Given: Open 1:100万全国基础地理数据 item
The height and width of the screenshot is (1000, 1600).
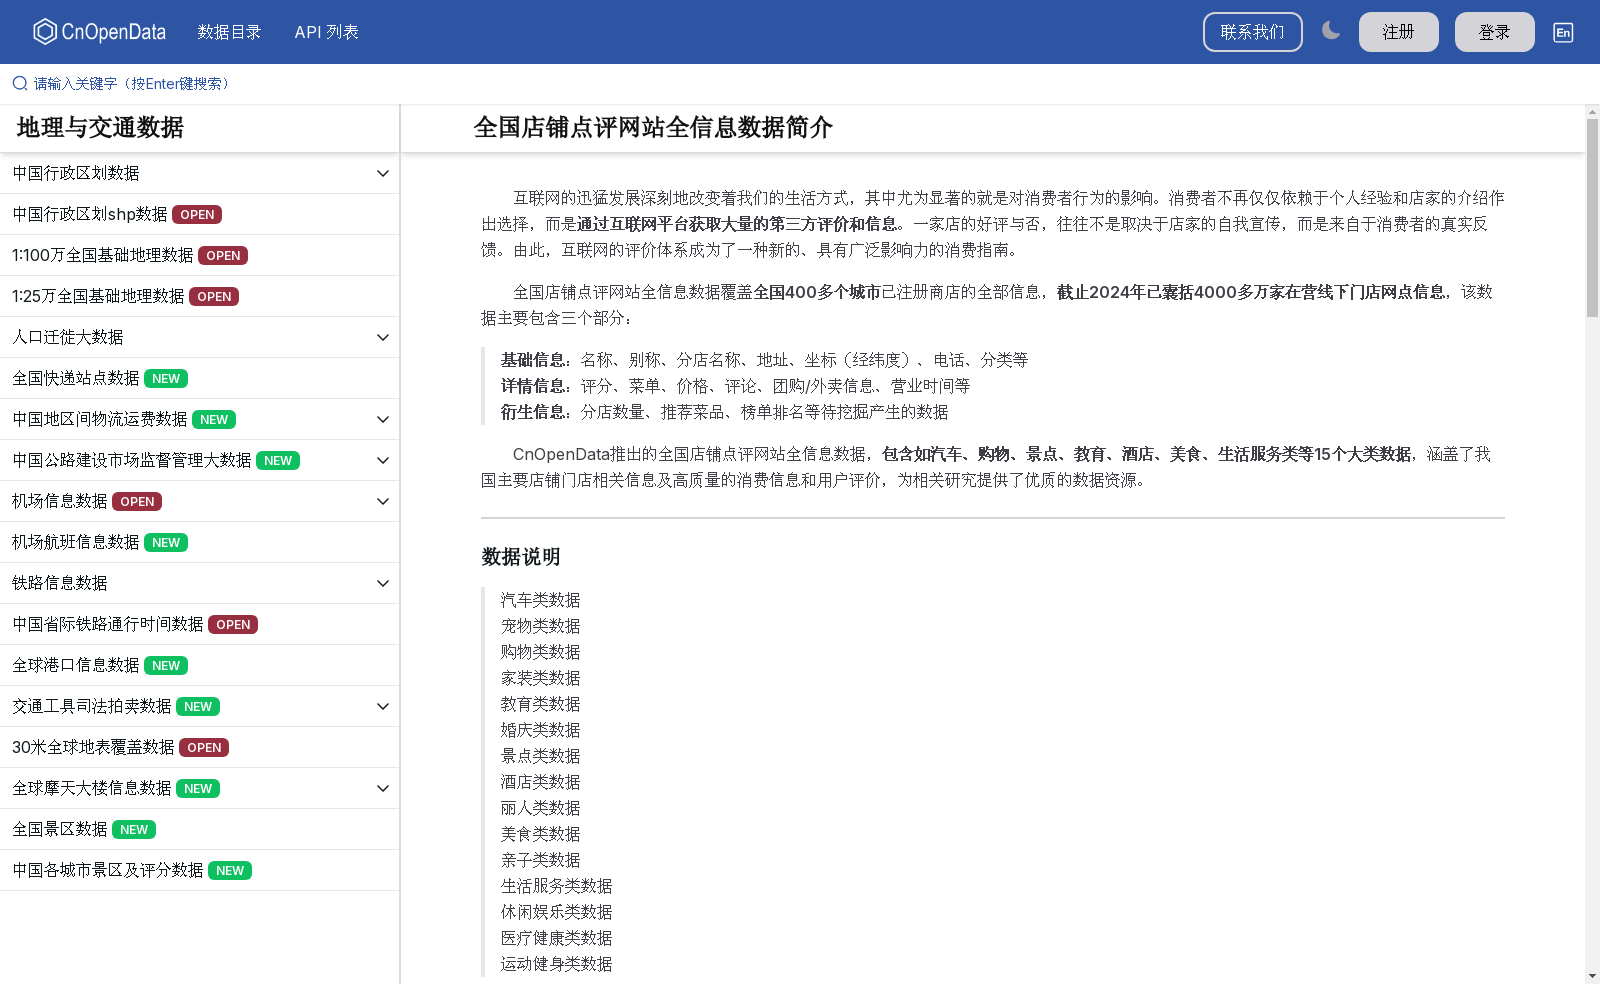Looking at the screenshot, I should tap(199, 255).
